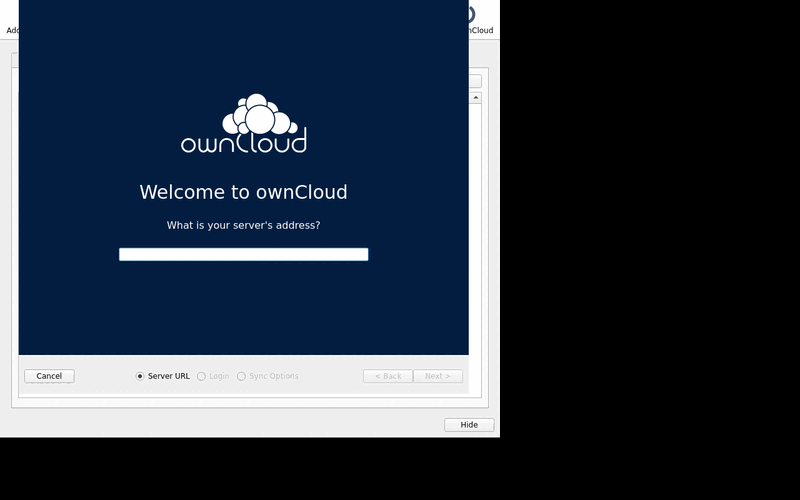Proceed with the Next button
The image size is (800, 500).
click(x=438, y=376)
